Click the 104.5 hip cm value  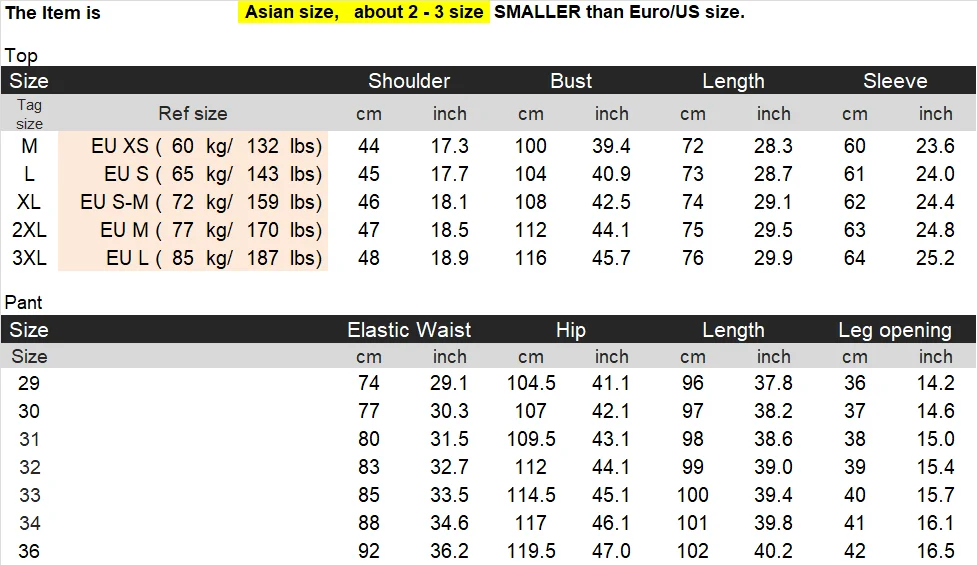pyautogui.click(x=531, y=383)
